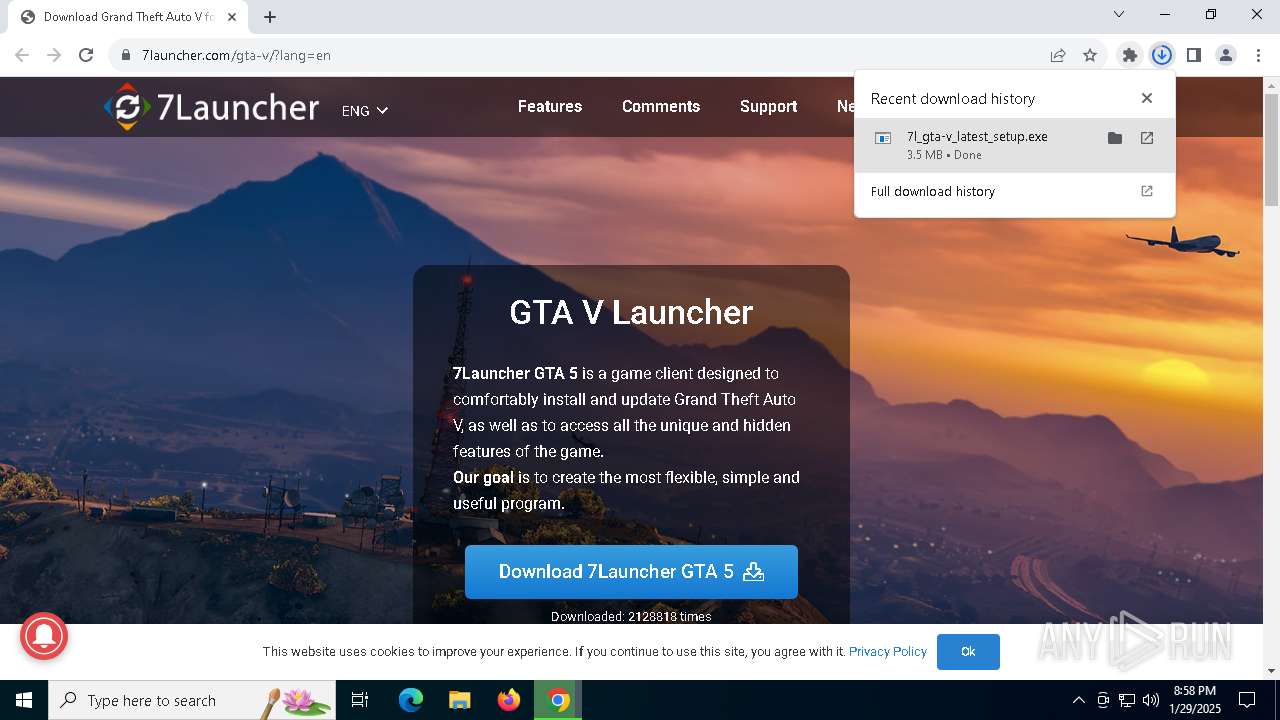
Task: Click the scrollbar down arrow
Action: tap(1271, 671)
